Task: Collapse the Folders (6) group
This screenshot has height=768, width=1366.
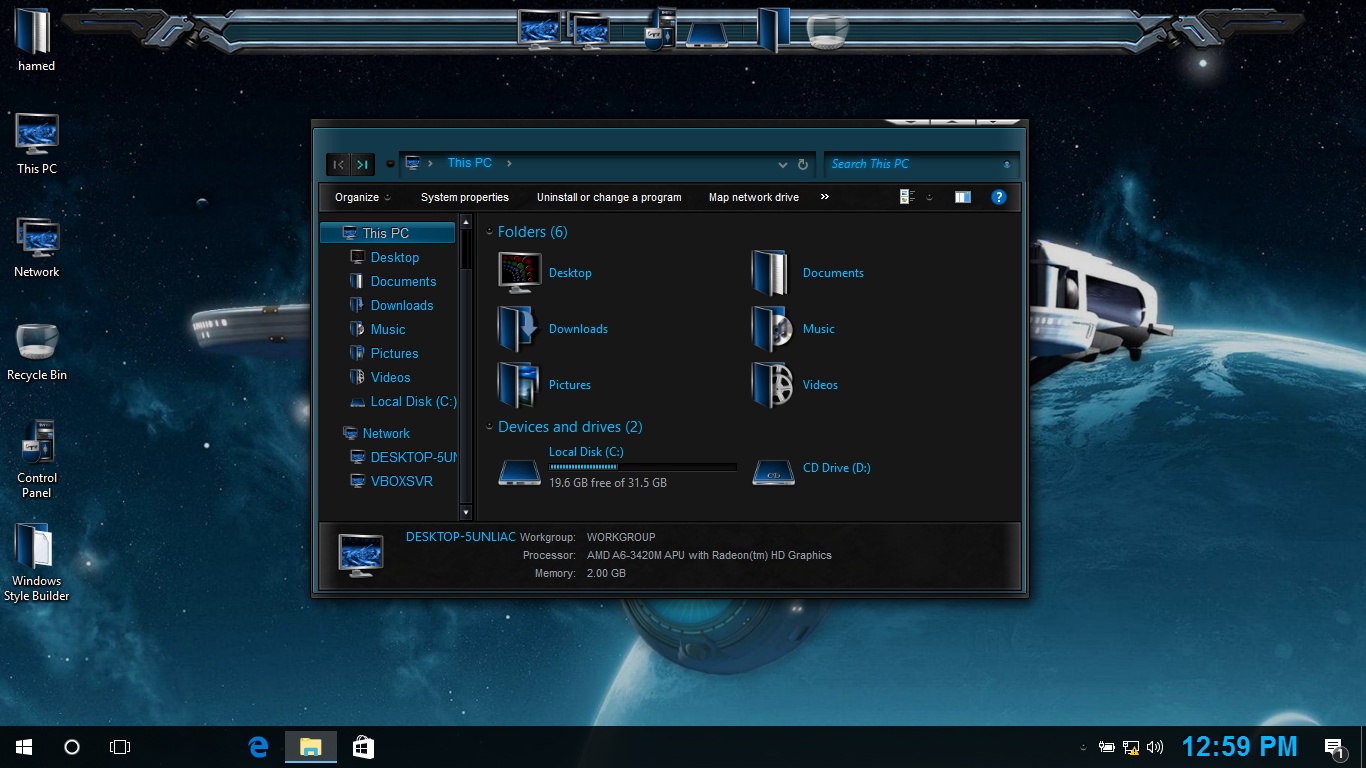Action: 489,232
